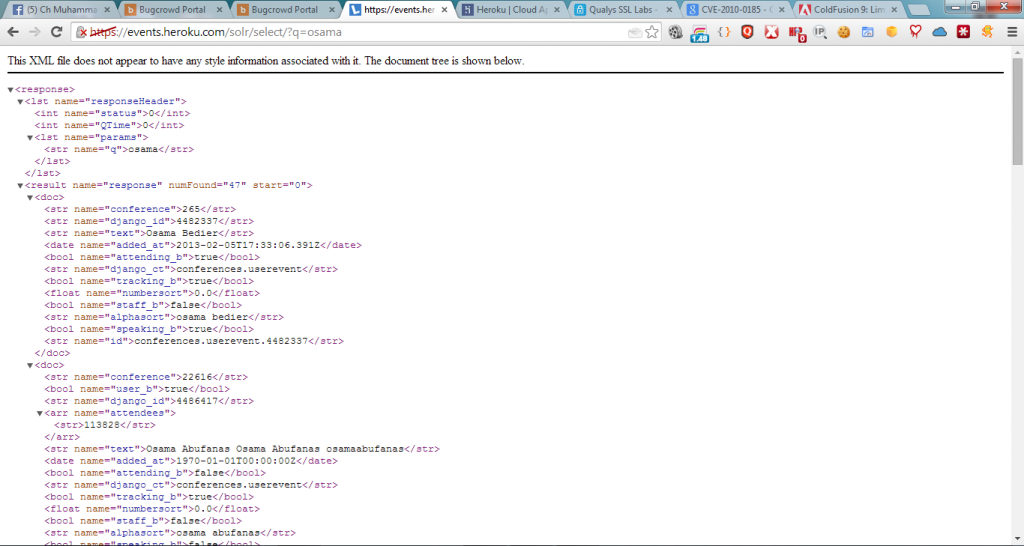Open the red X extension icon
1024x546 pixels.
(771, 32)
